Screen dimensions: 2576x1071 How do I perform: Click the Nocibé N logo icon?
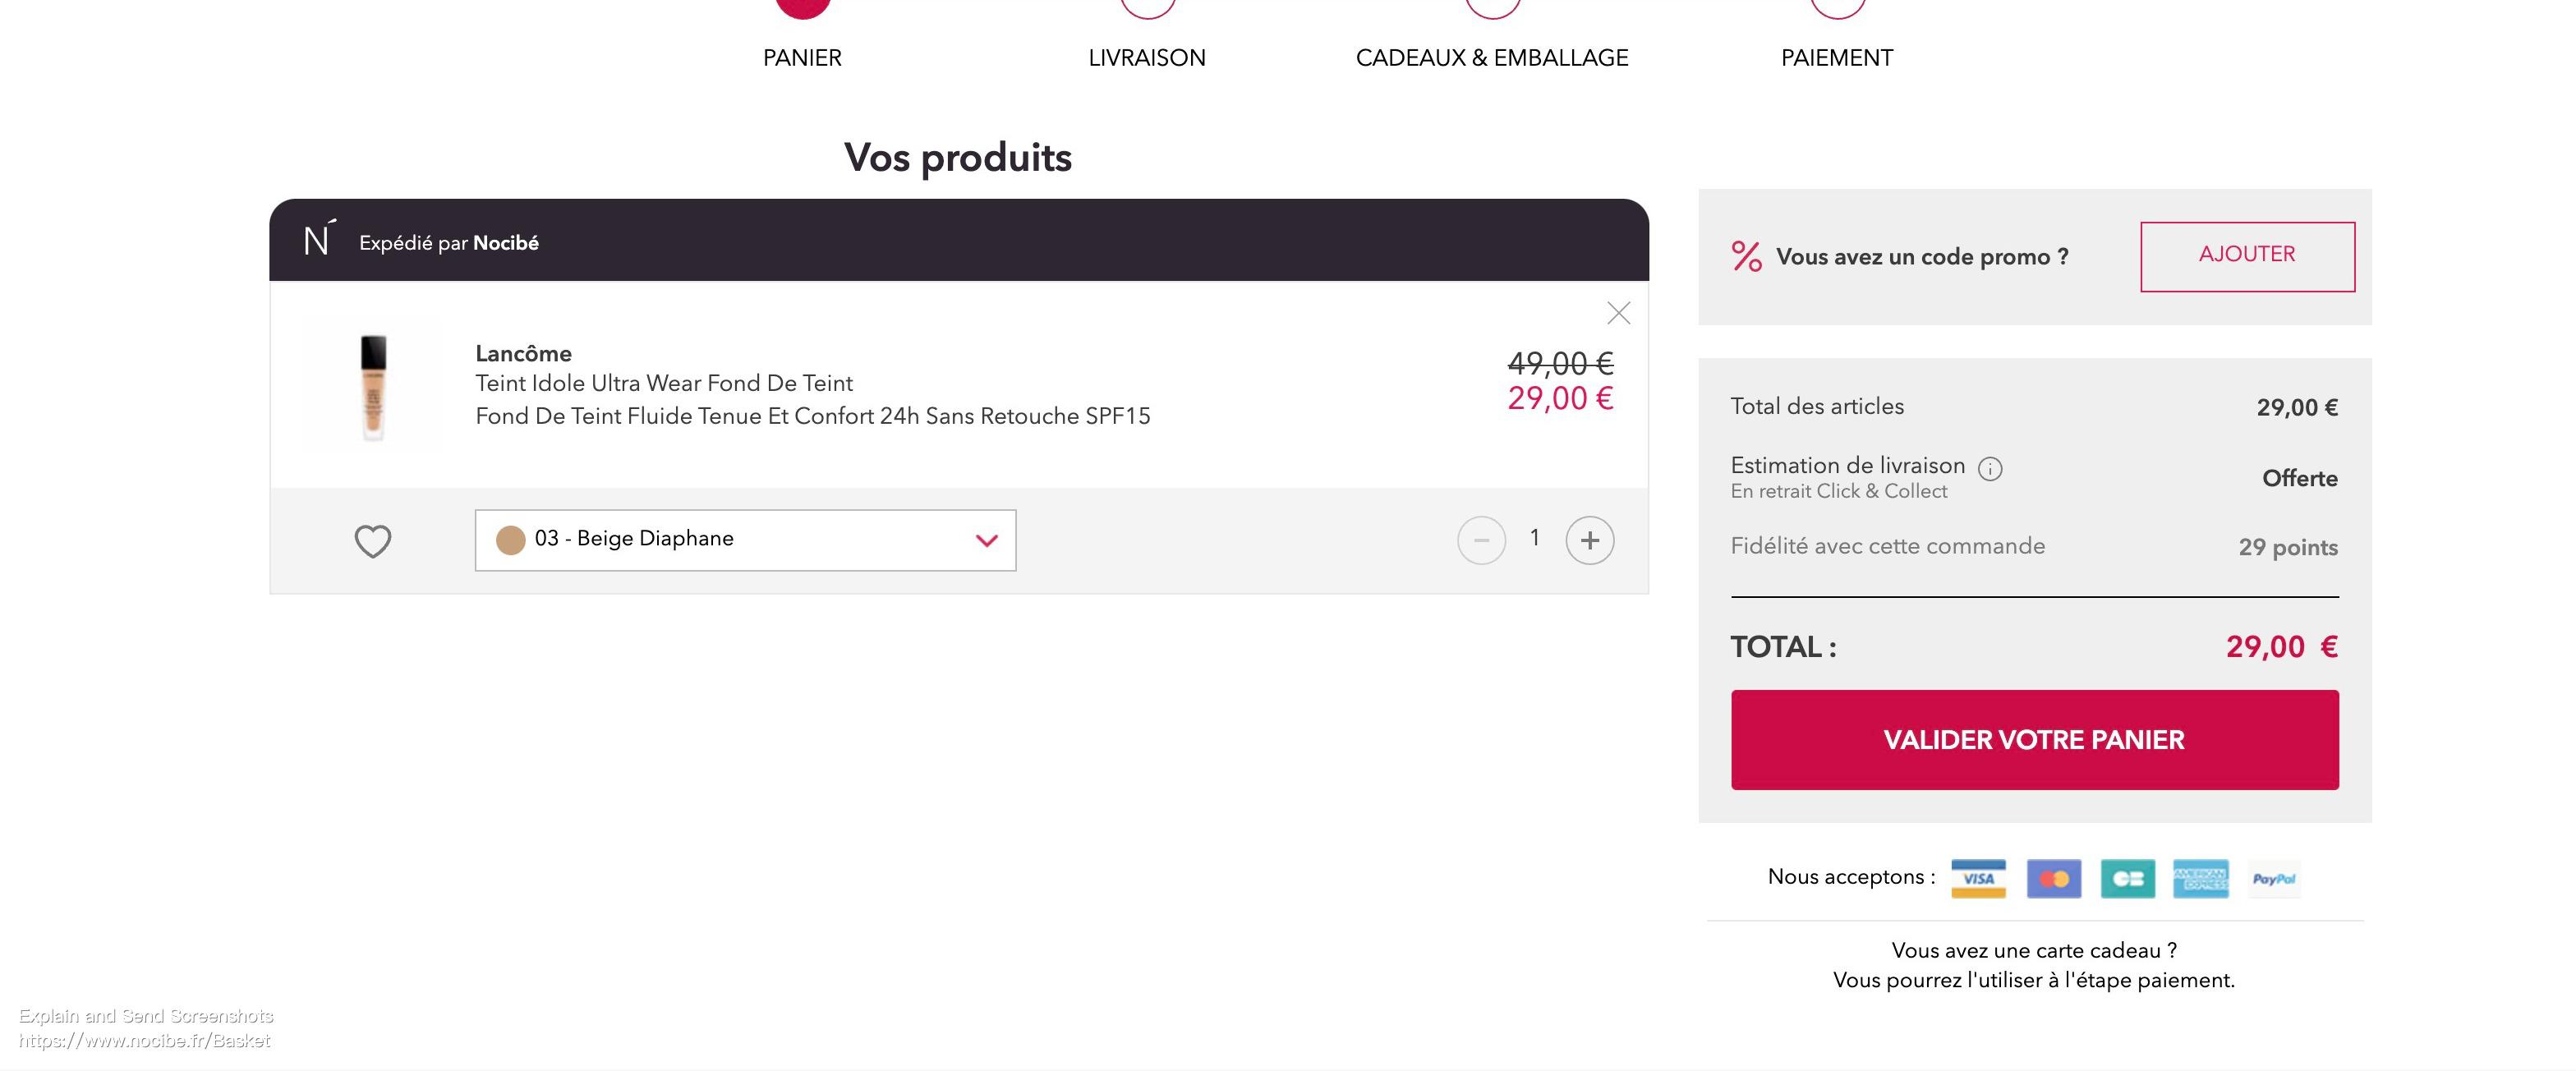(x=318, y=239)
